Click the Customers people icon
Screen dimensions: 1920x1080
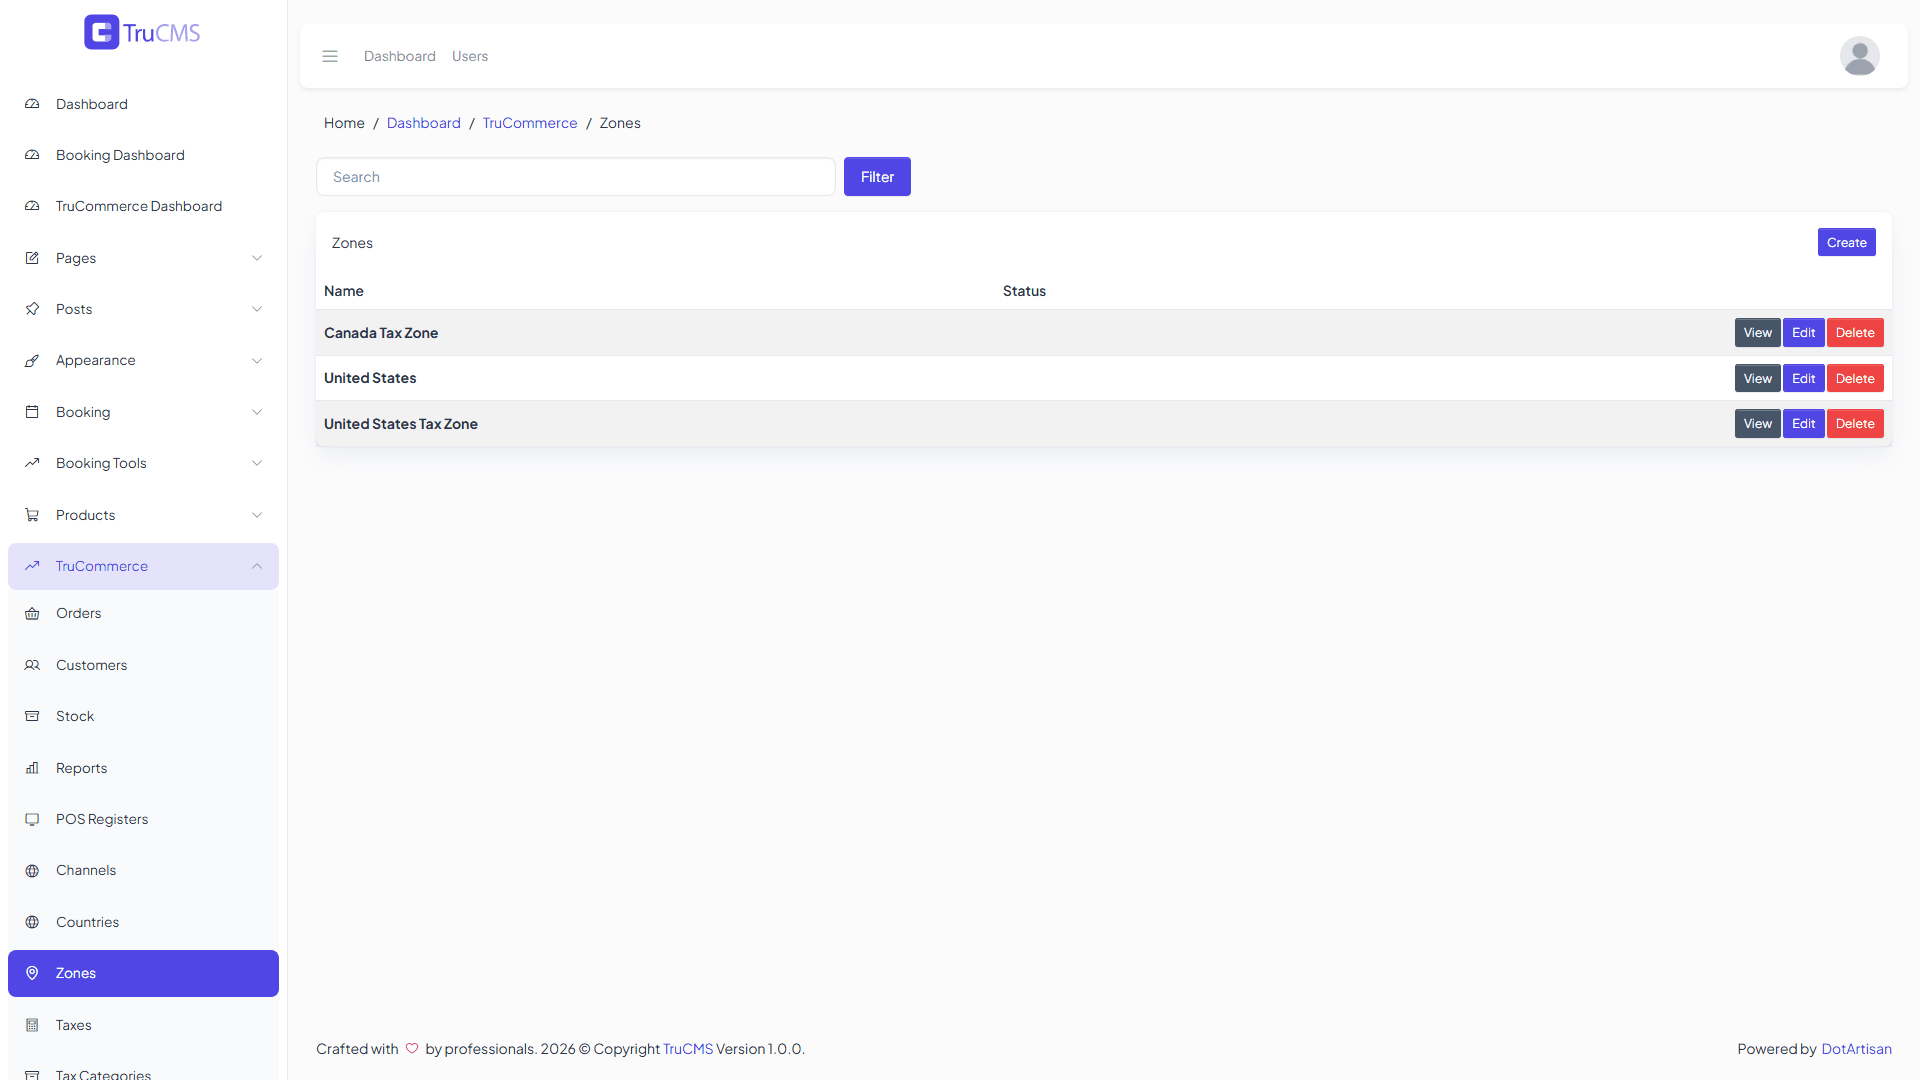pos(32,665)
